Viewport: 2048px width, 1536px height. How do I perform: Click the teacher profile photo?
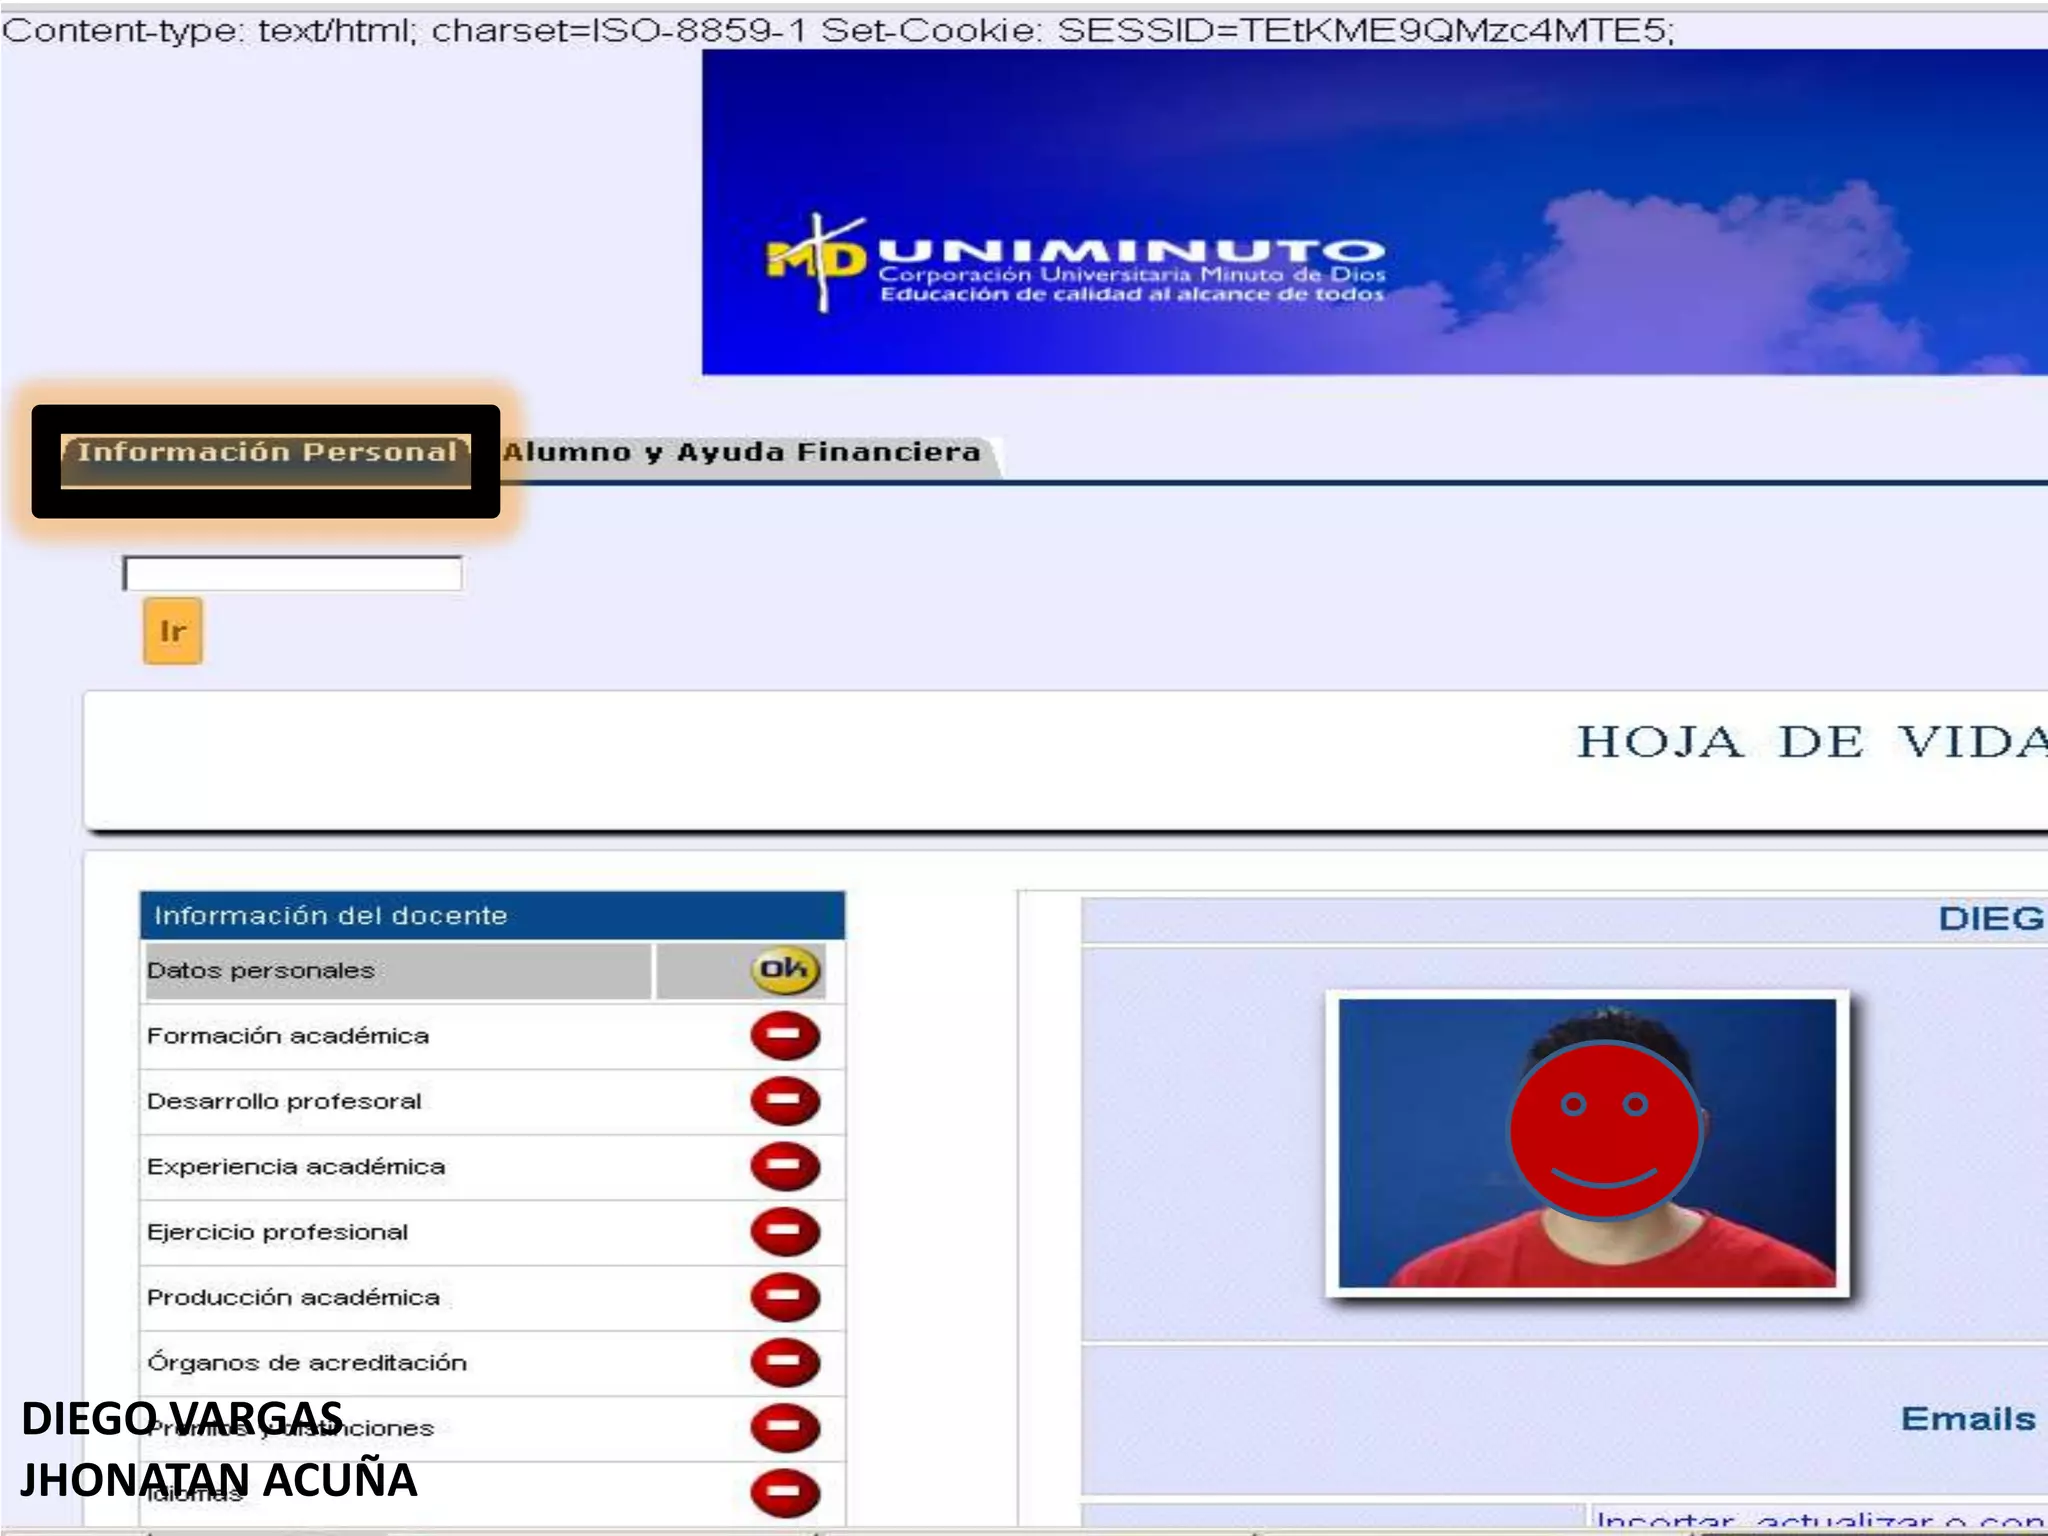click(1586, 1142)
